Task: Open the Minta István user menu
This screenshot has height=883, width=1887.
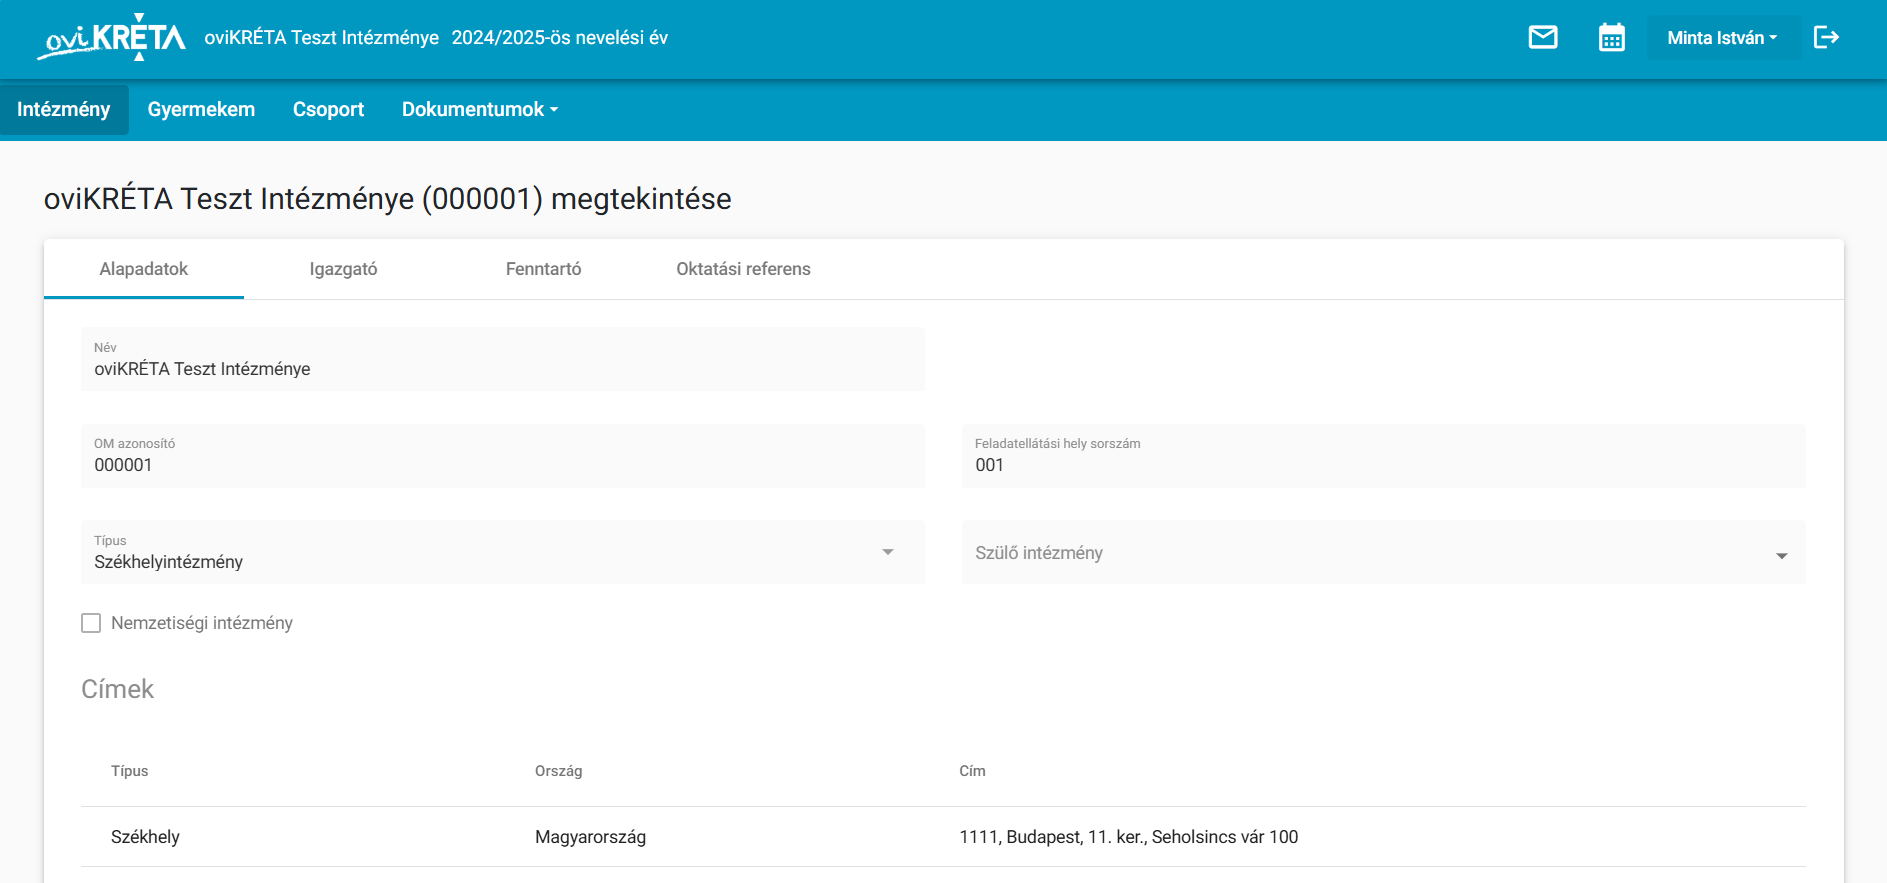Action: [x=1723, y=38]
